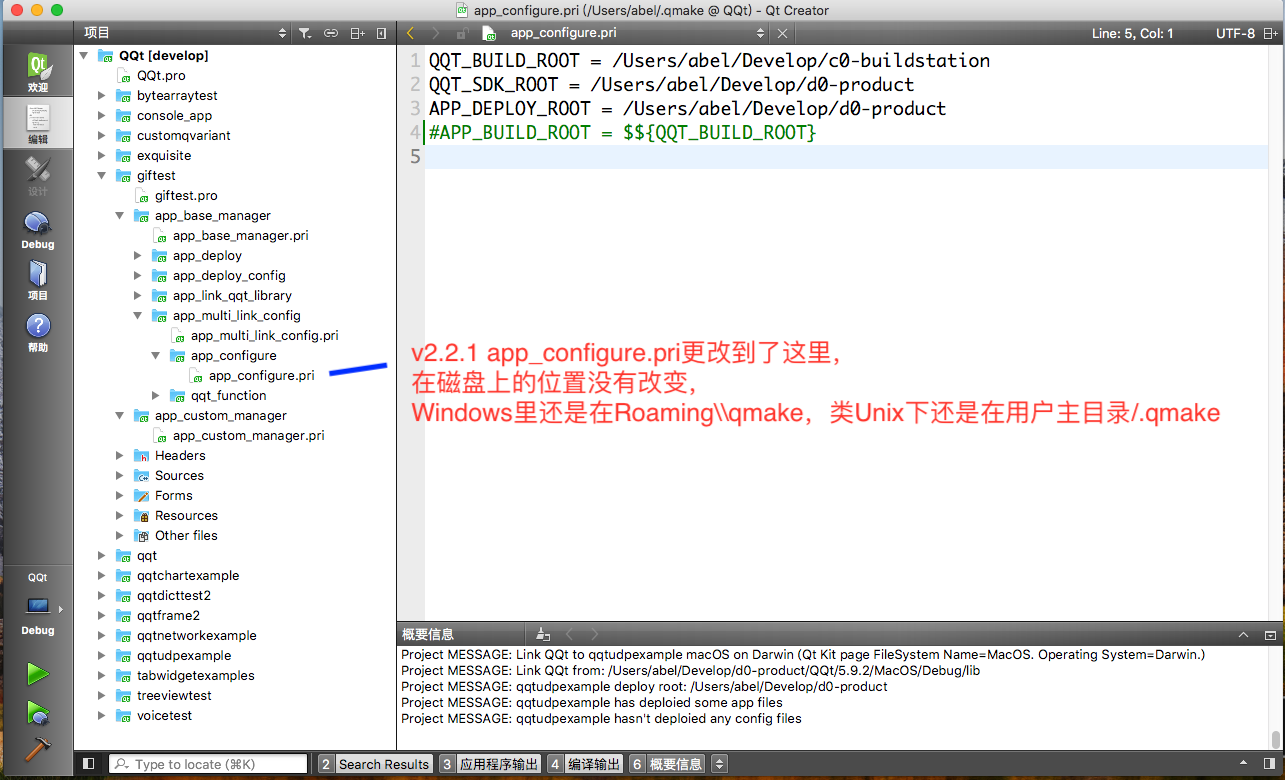Collapse app_base_manager node
This screenshot has height=780, width=1285.
120,216
